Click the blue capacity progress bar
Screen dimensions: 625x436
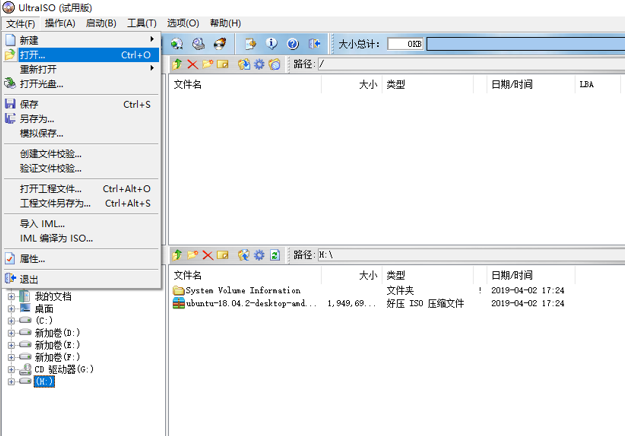coord(526,44)
